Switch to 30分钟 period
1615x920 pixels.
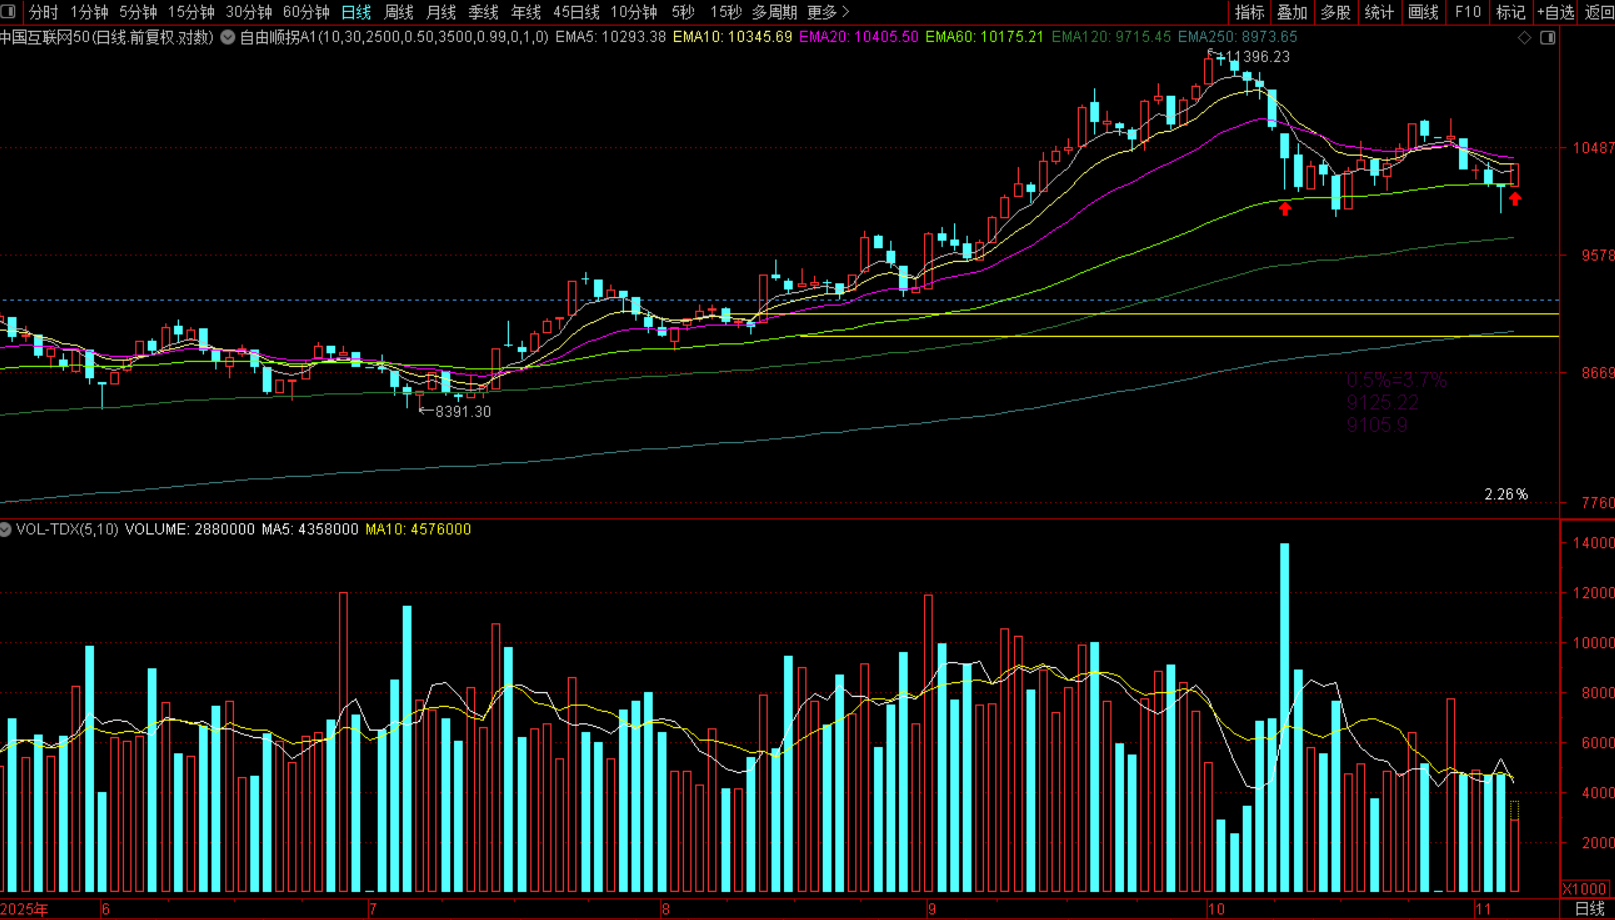pyautogui.click(x=249, y=12)
